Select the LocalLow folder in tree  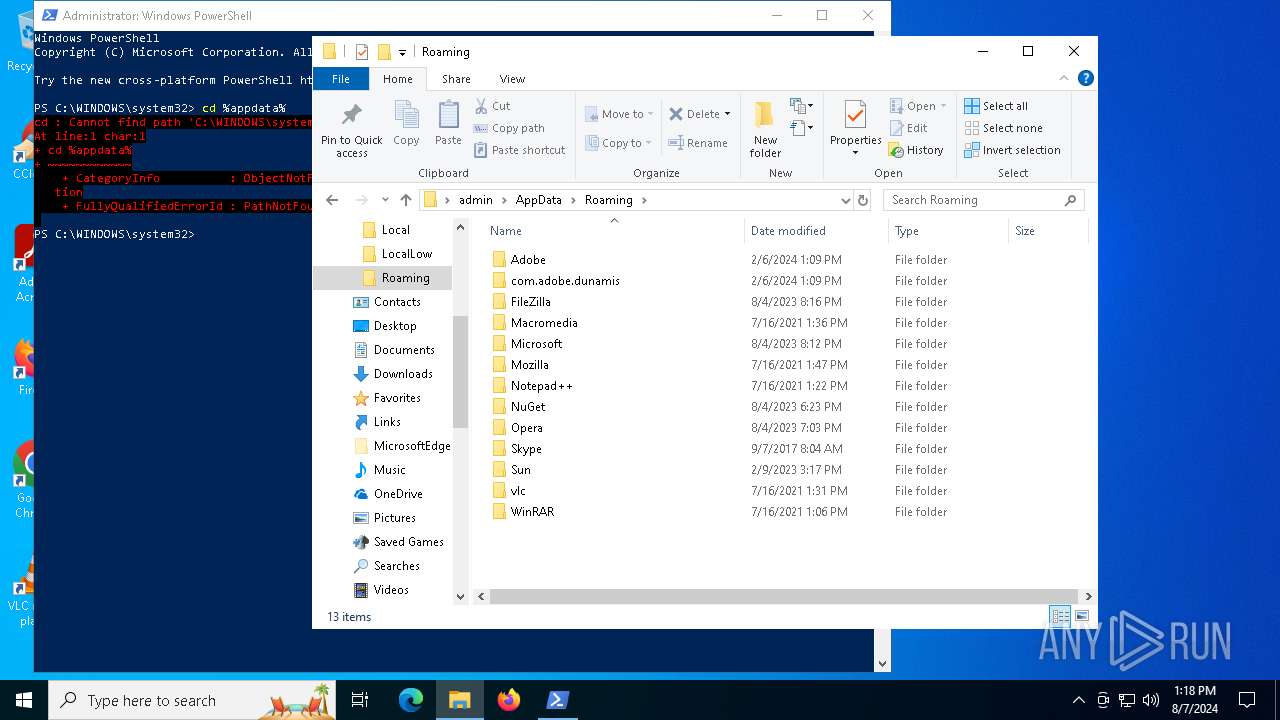coord(397,254)
